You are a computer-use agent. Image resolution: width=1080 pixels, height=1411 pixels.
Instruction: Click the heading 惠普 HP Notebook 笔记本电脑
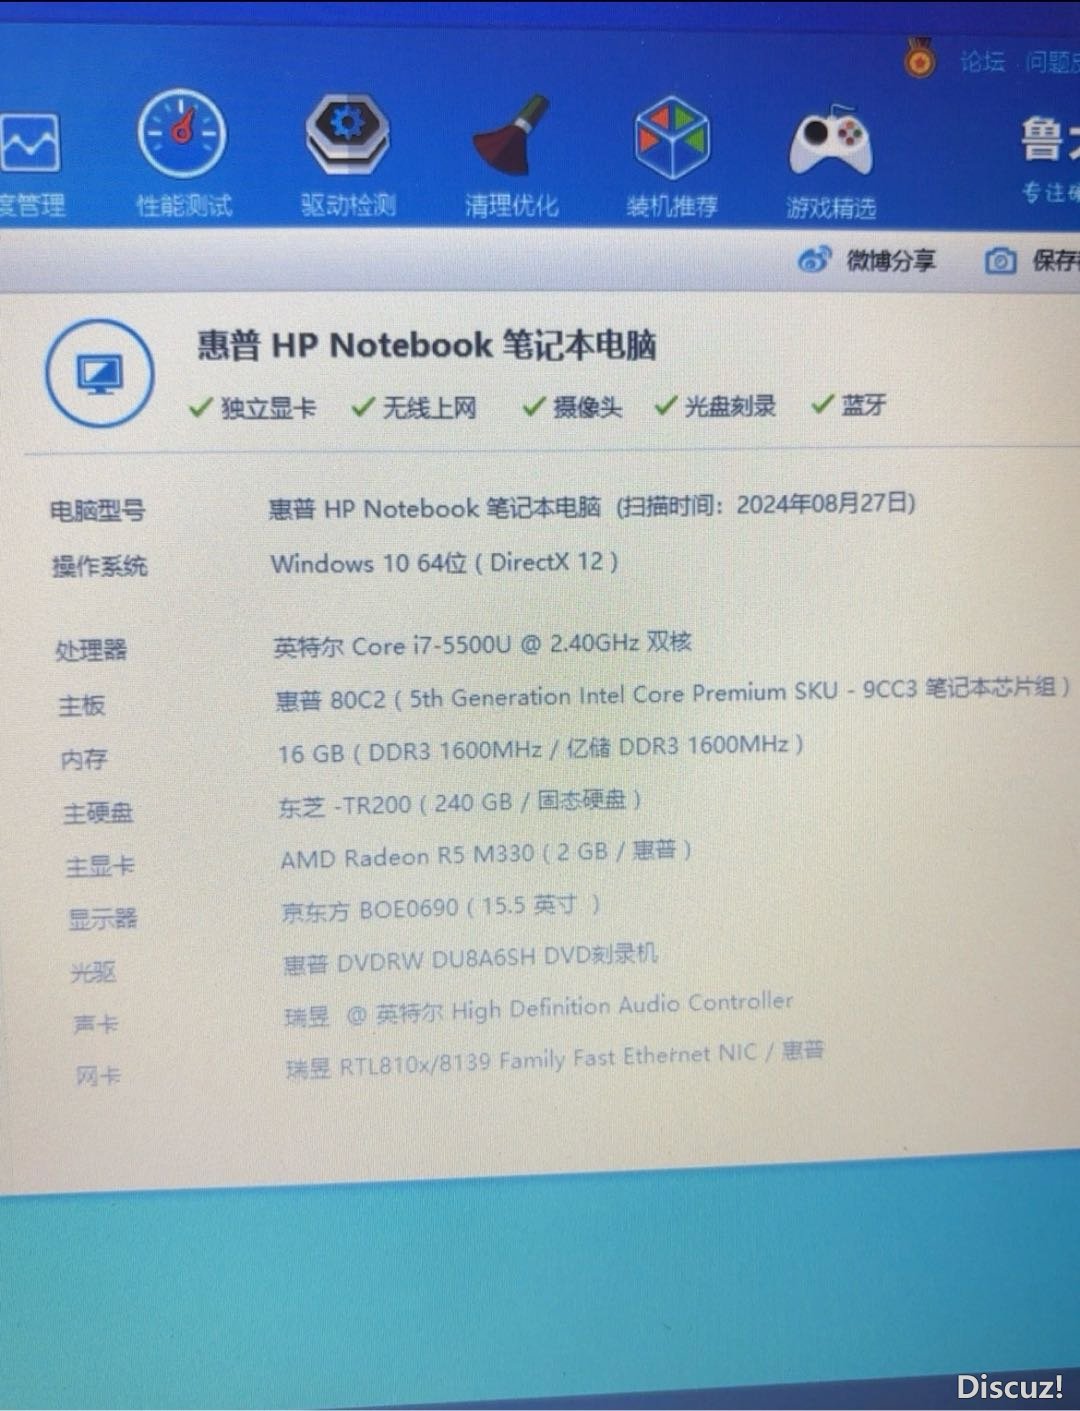426,345
